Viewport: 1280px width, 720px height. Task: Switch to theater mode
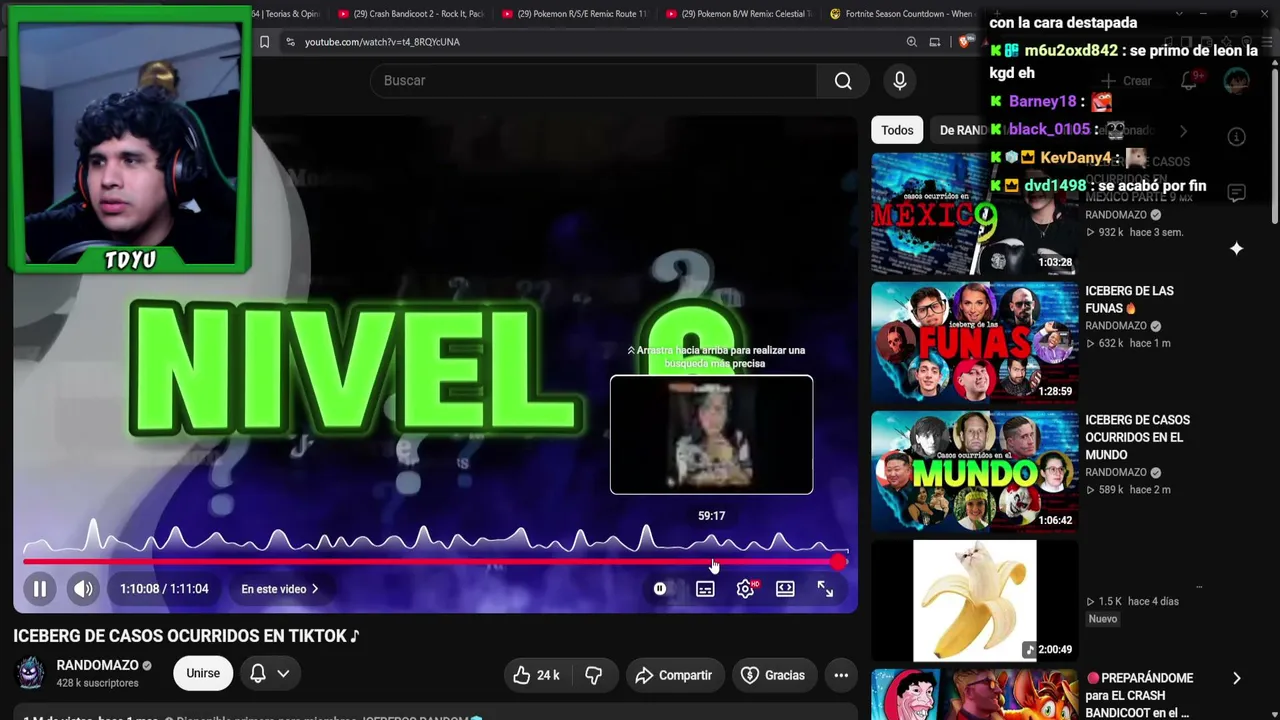coord(785,589)
